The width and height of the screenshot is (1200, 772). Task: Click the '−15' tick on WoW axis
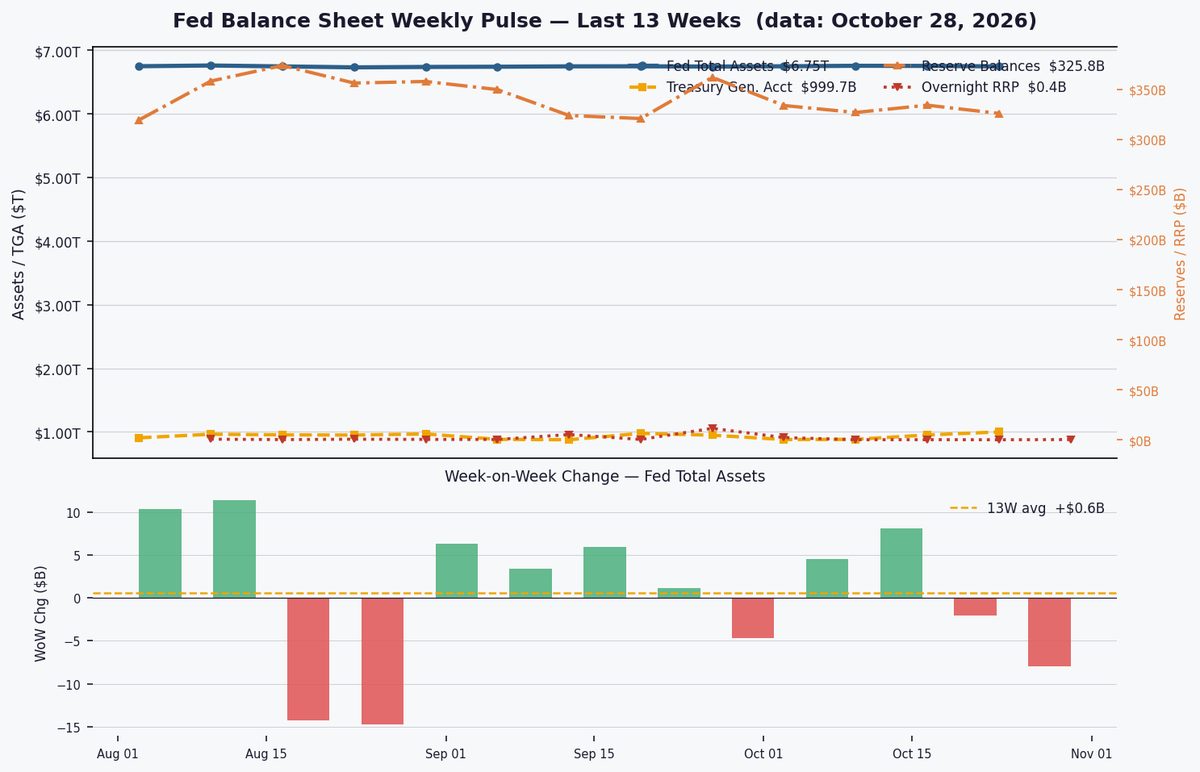coord(70,727)
